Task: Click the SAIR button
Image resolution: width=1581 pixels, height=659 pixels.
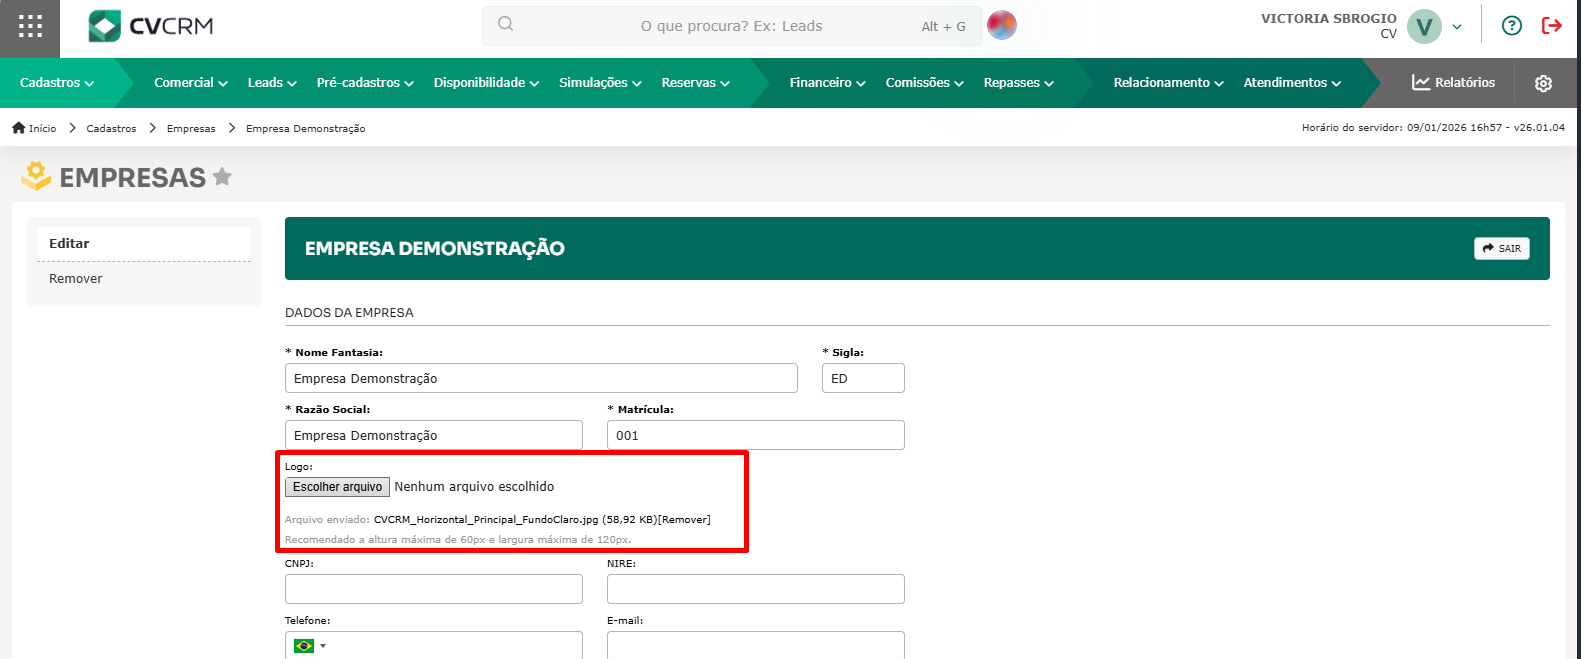Action: [x=1501, y=248]
